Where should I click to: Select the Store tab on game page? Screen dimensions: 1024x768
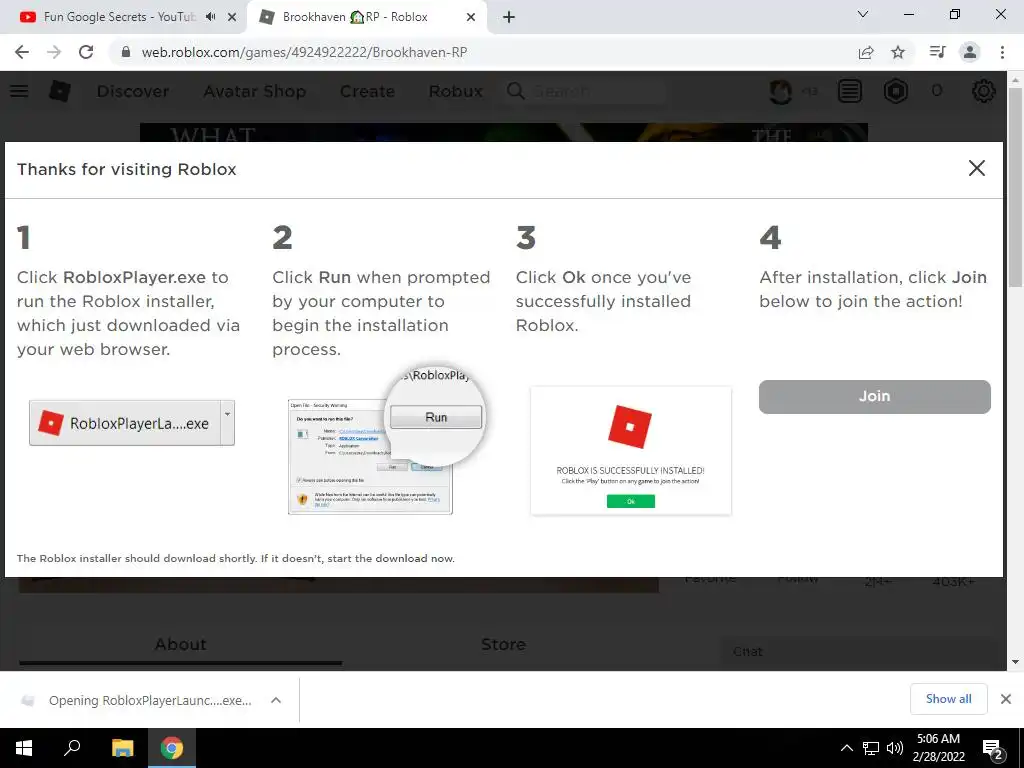click(x=503, y=645)
